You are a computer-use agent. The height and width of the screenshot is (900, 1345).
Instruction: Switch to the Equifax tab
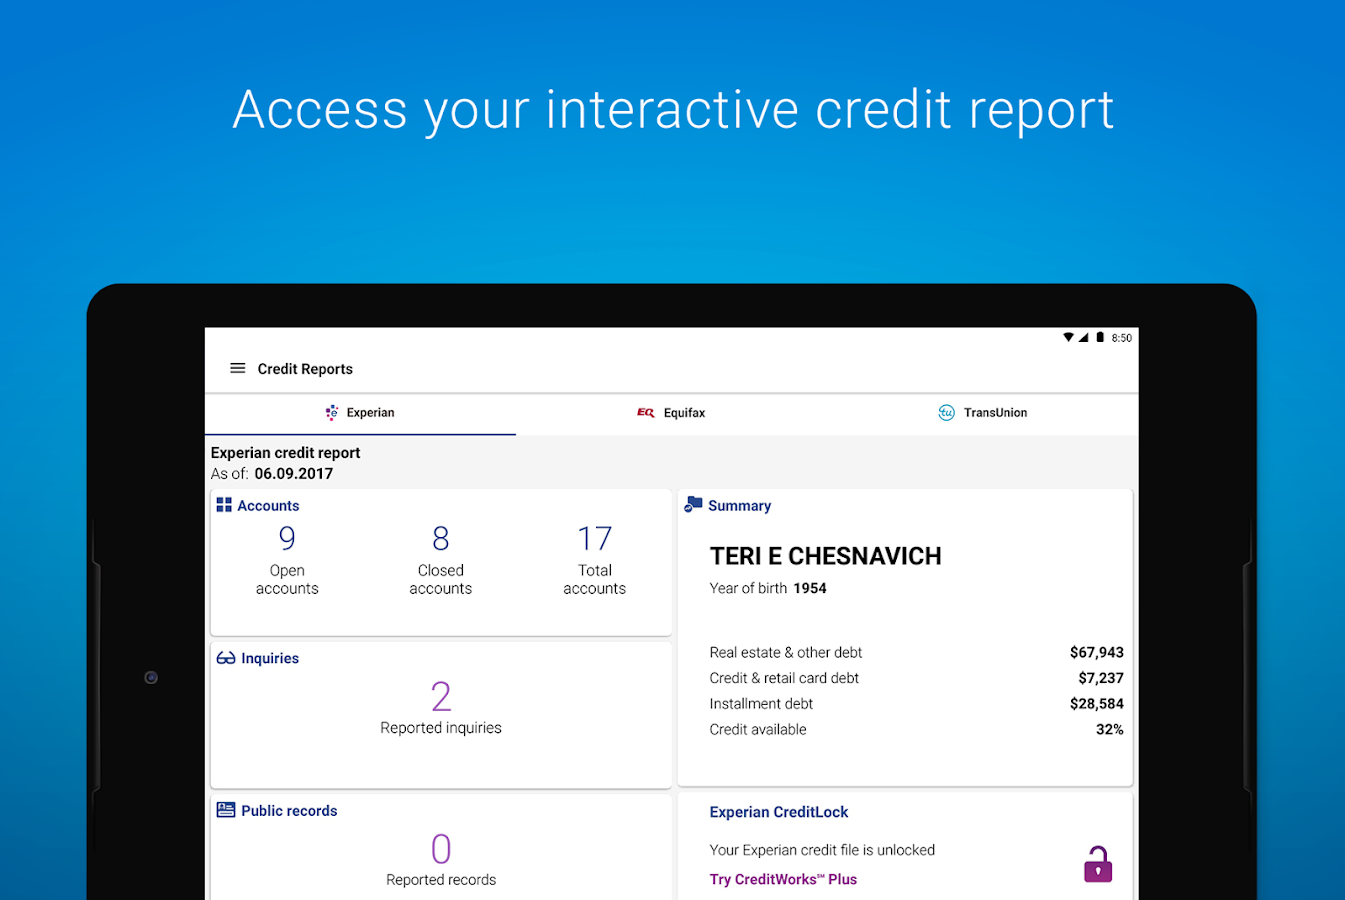coord(672,413)
